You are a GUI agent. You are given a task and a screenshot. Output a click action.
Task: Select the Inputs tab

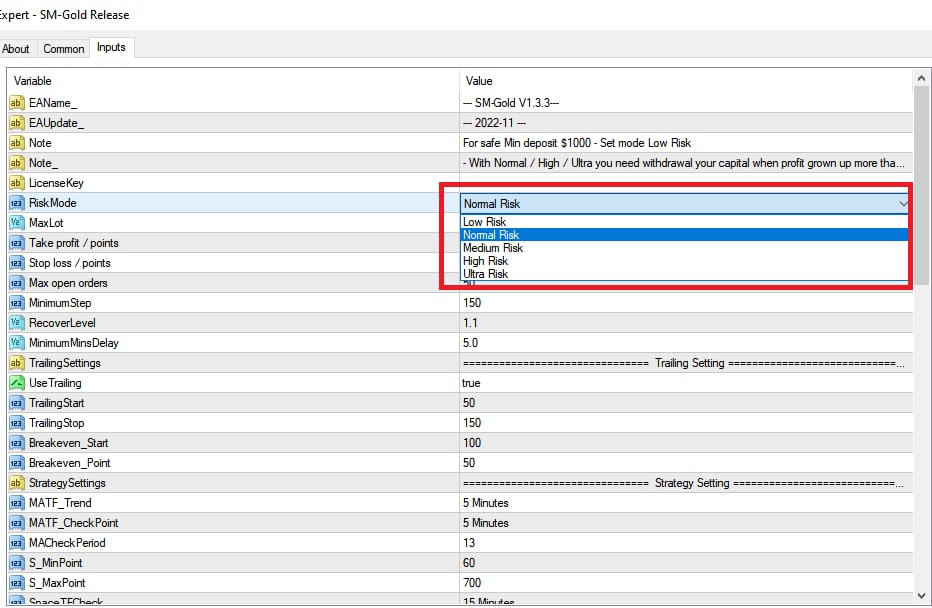click(111, 47)
